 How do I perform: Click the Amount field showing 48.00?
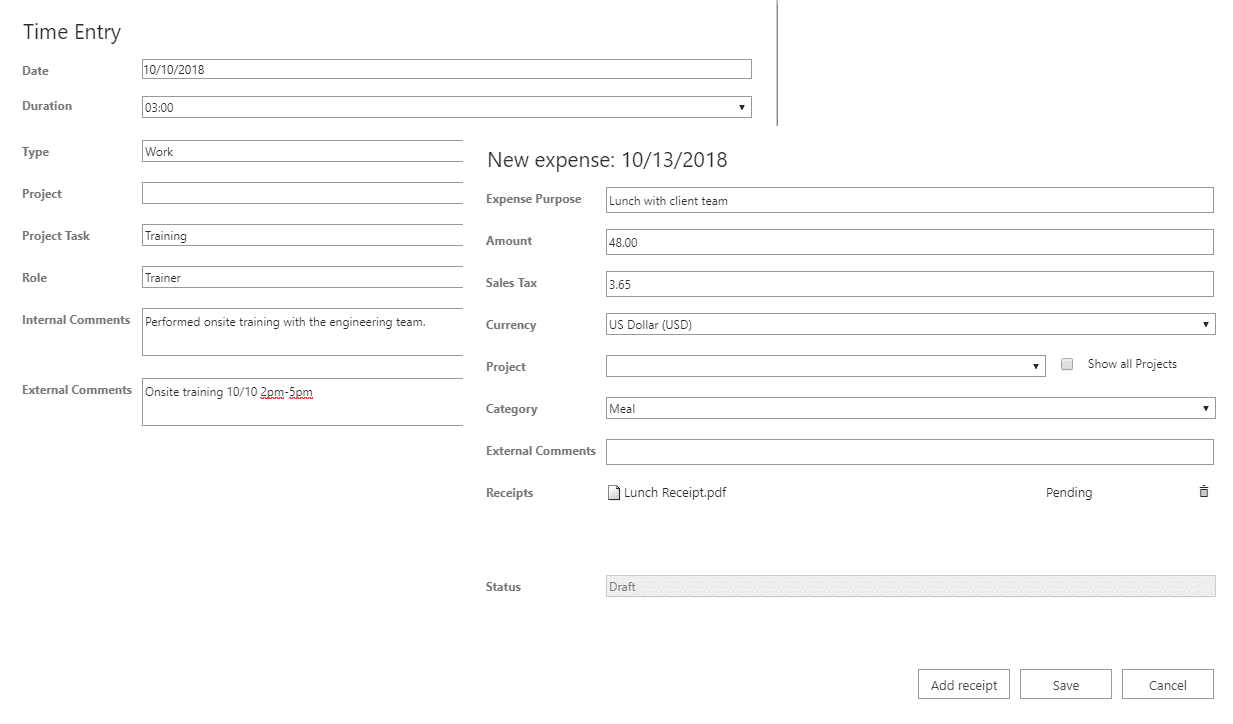pos(909,242)
